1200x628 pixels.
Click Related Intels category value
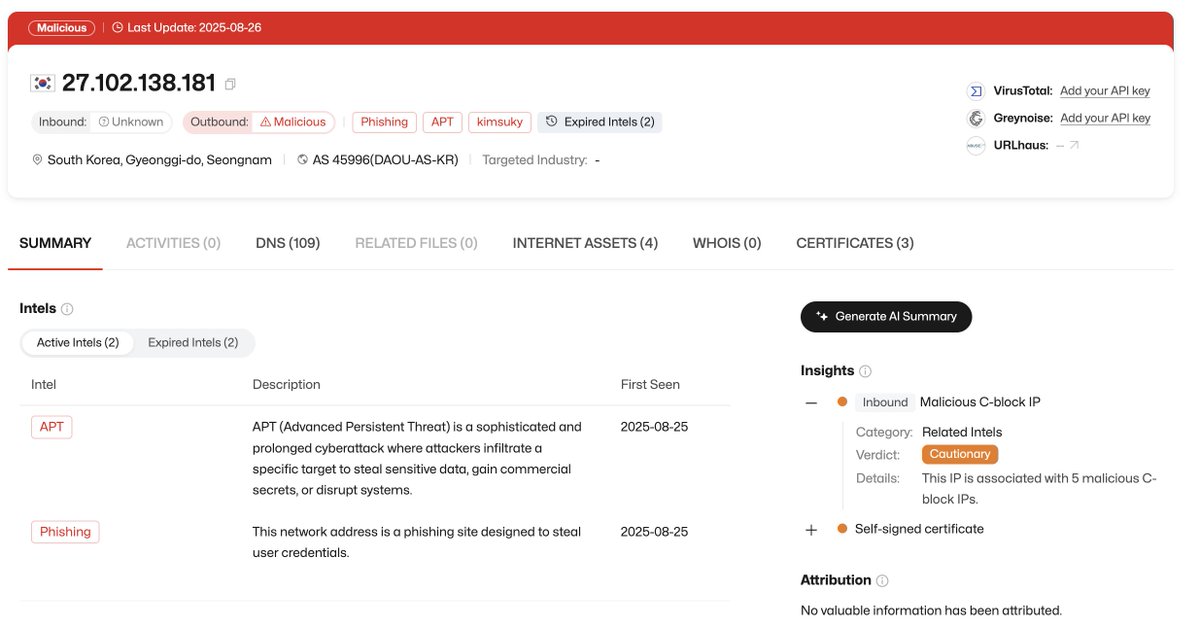962,432
